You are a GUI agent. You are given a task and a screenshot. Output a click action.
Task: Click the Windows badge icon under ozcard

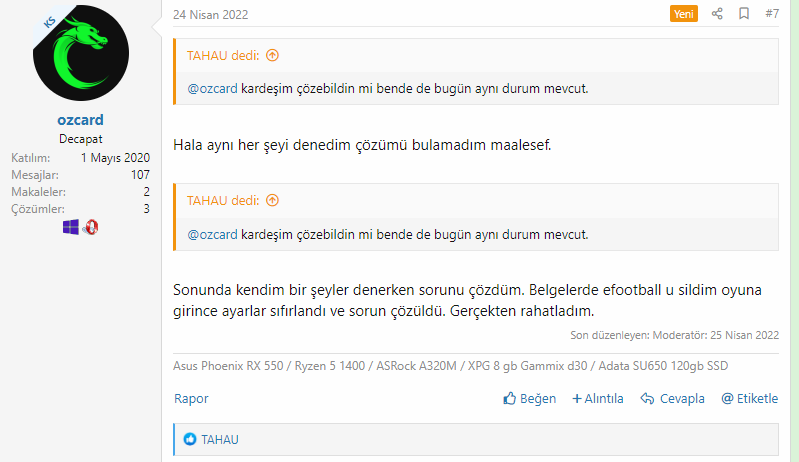pos(71,227)
